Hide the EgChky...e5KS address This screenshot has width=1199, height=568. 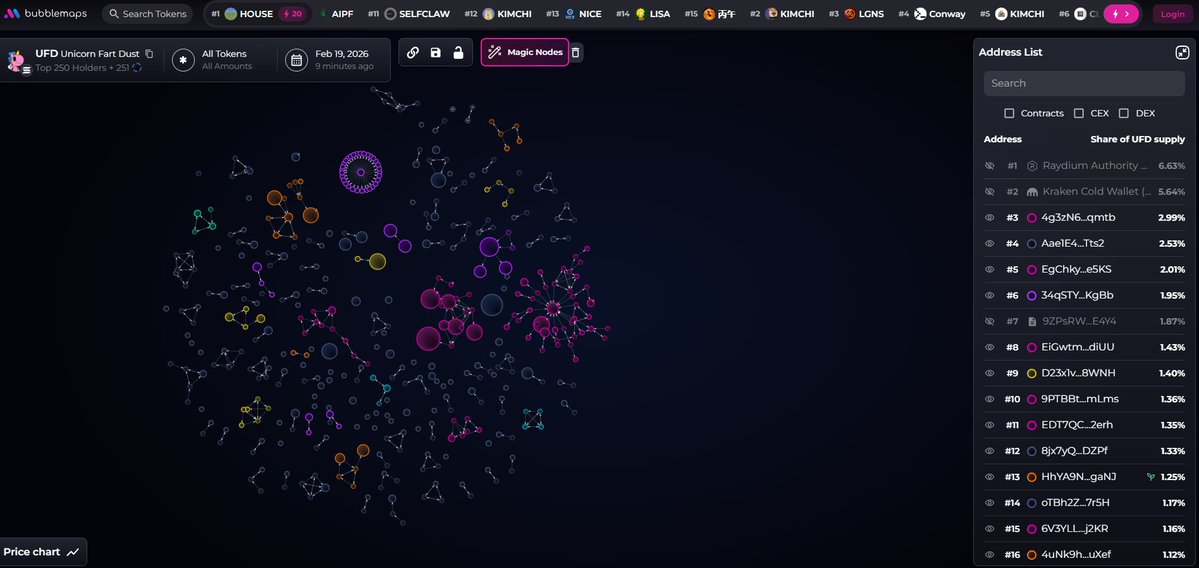click(989, 270)
